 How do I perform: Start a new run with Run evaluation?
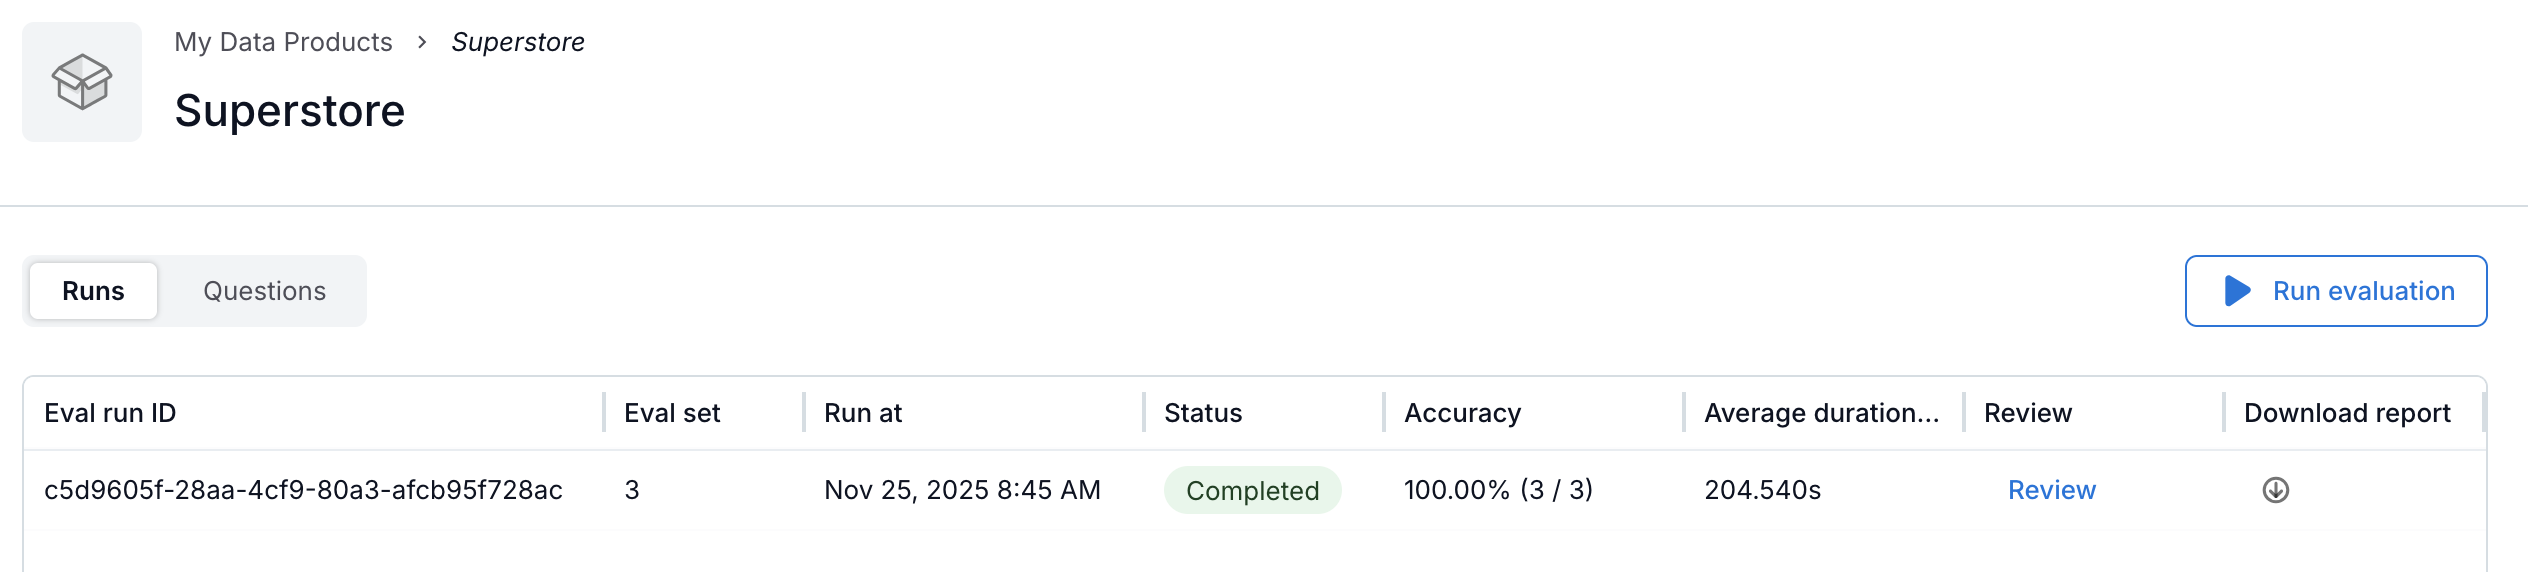2335,291
